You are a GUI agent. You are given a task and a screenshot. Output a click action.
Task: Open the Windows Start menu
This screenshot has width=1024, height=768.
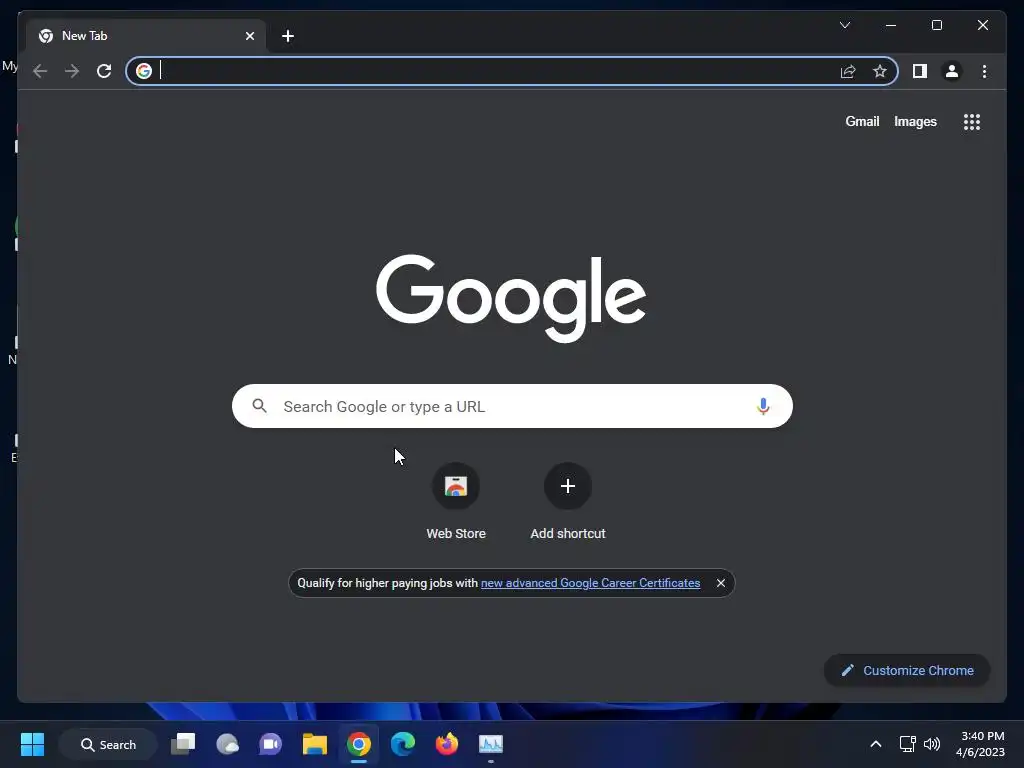32,744
